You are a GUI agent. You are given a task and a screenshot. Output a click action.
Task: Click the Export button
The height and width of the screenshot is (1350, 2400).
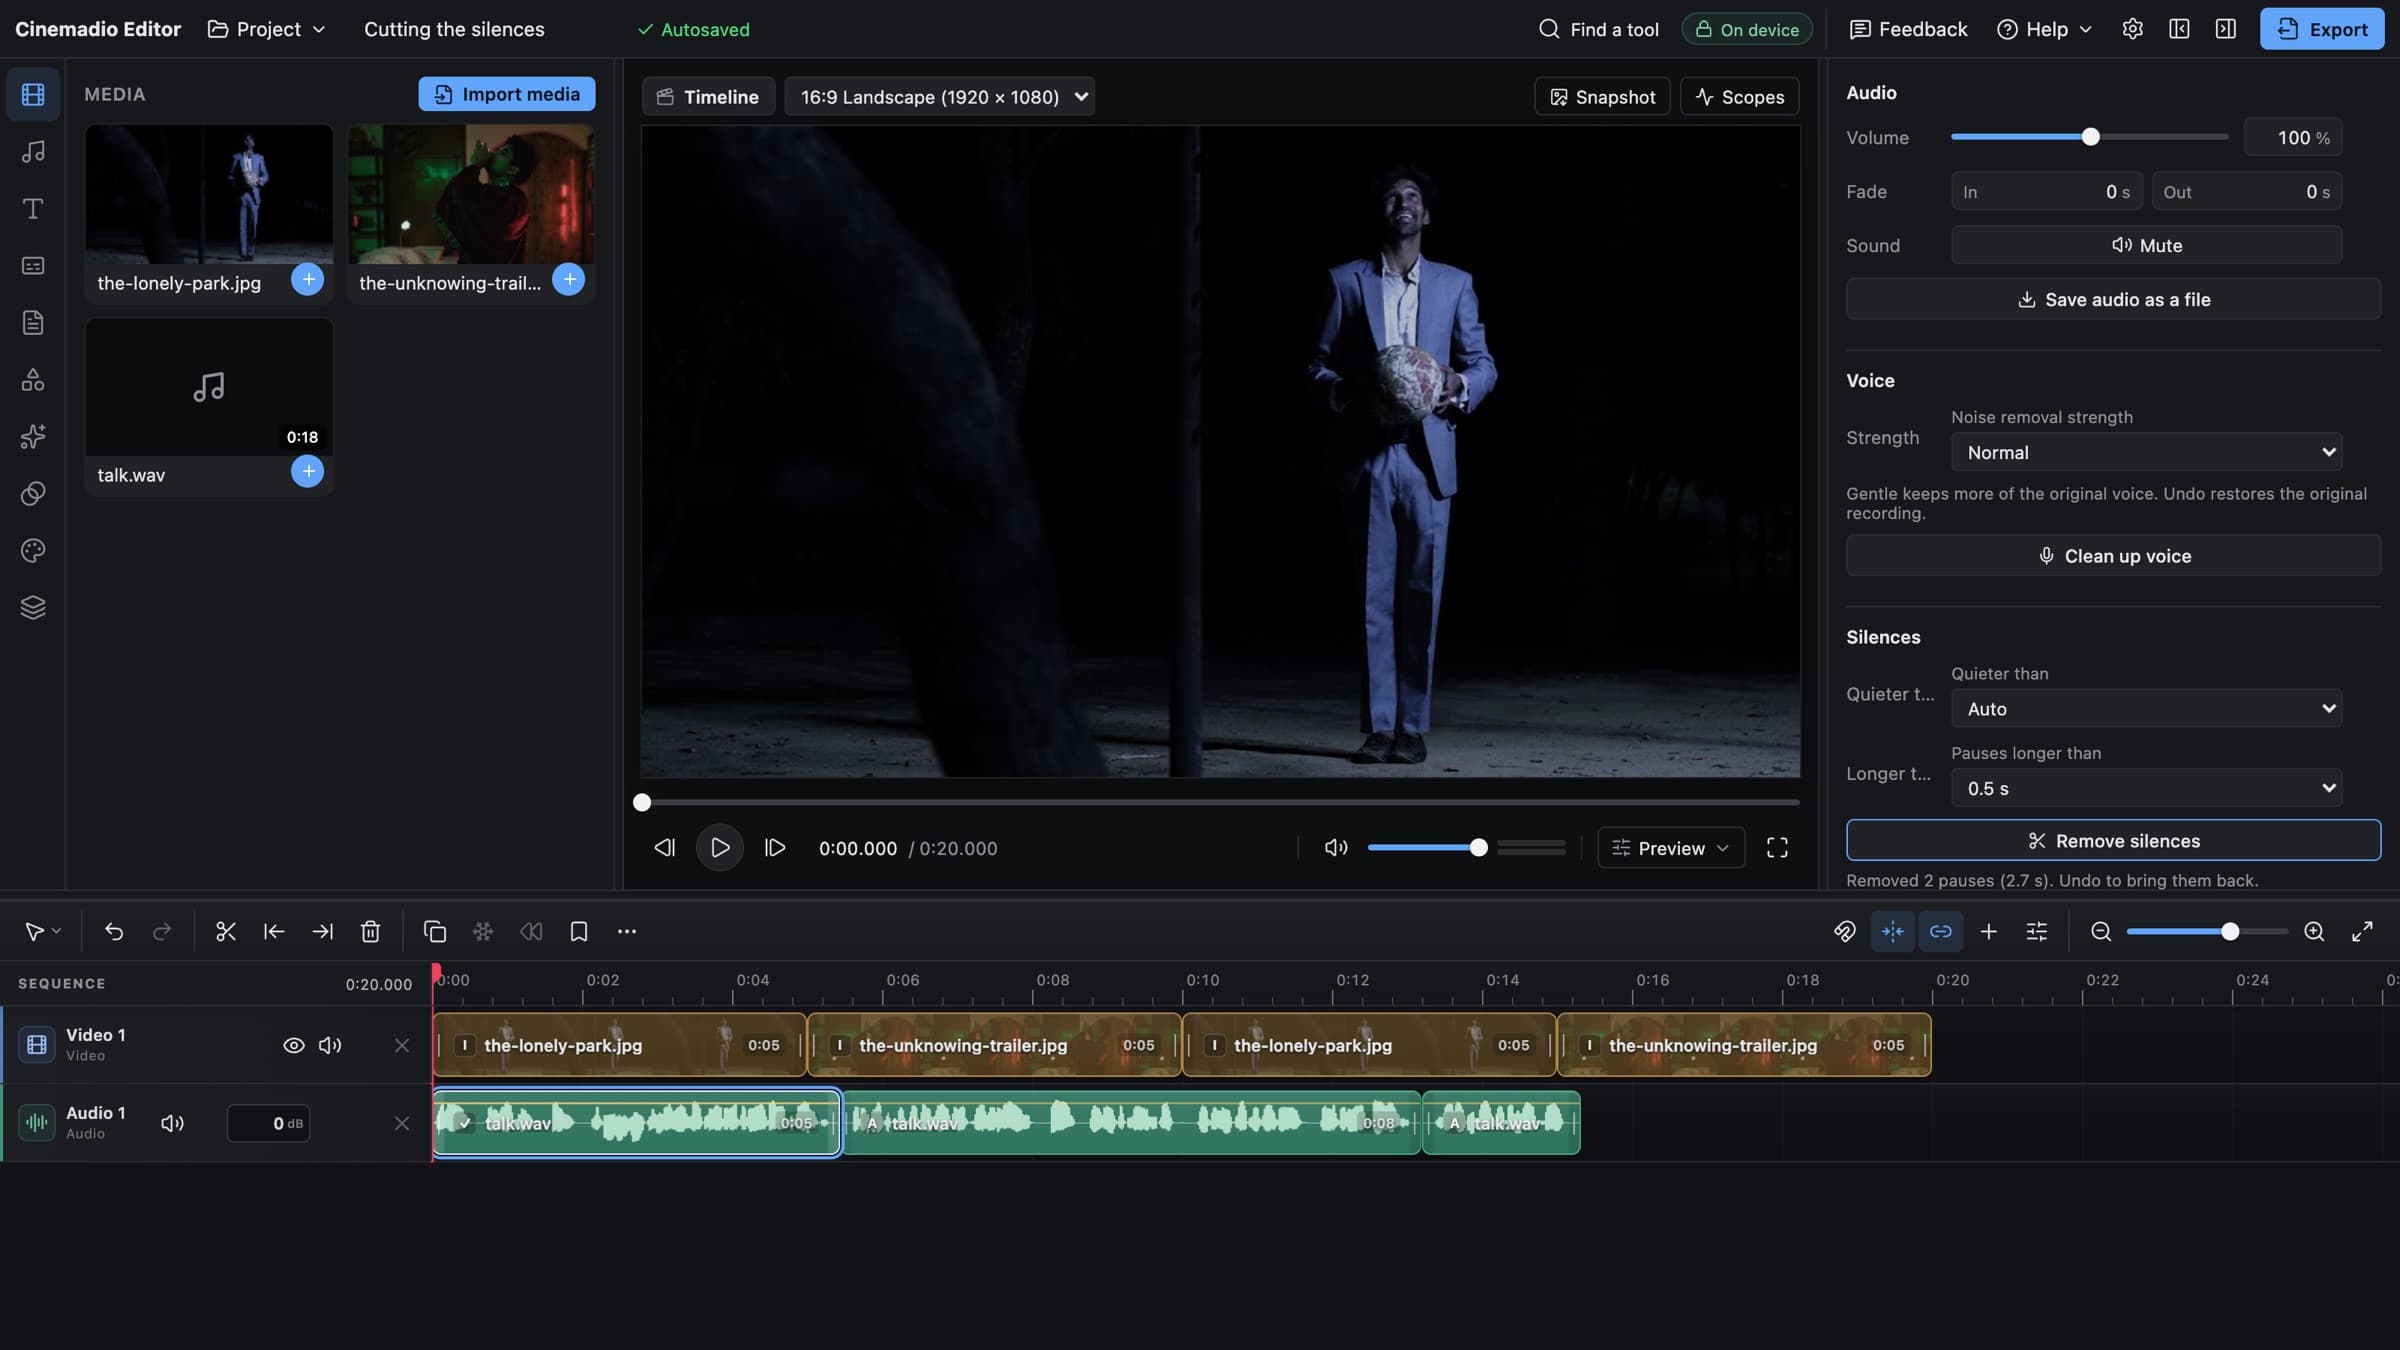[2322, 29]
